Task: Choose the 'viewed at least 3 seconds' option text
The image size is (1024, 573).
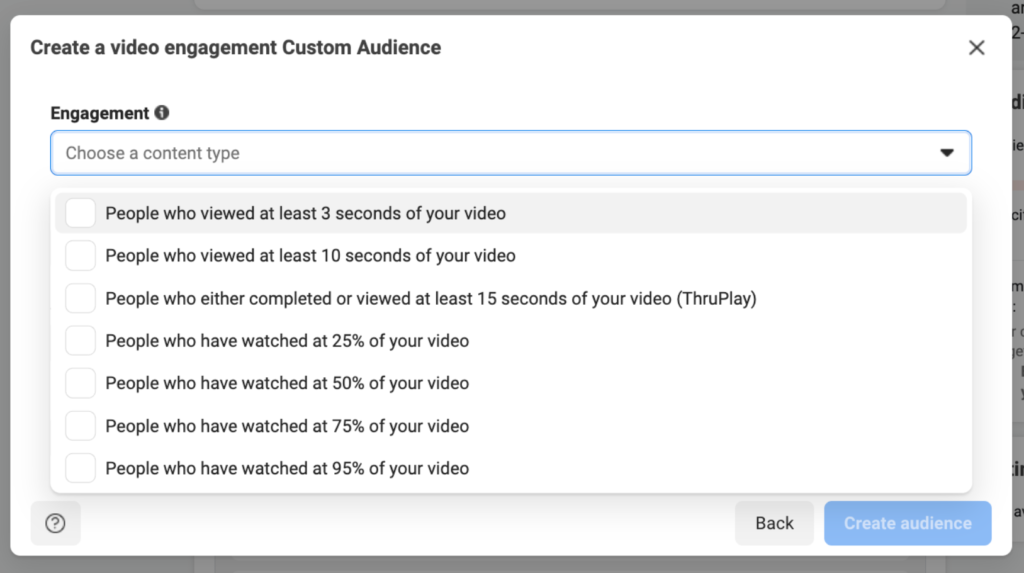Action: coord(305,213)
